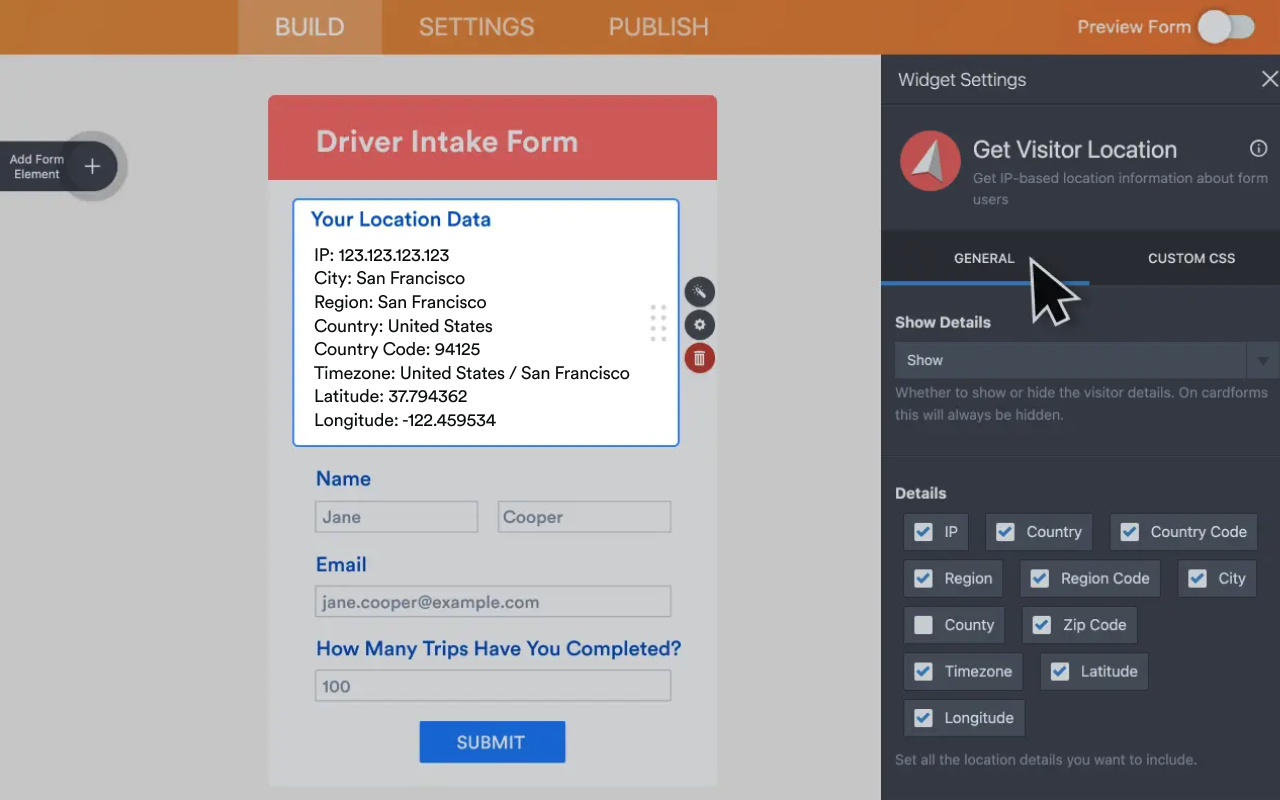Image resolution: width=1280 pixels, height=800 pixels.
Task: Open the Show Details dropdown
Action: tap(1264, 360)
